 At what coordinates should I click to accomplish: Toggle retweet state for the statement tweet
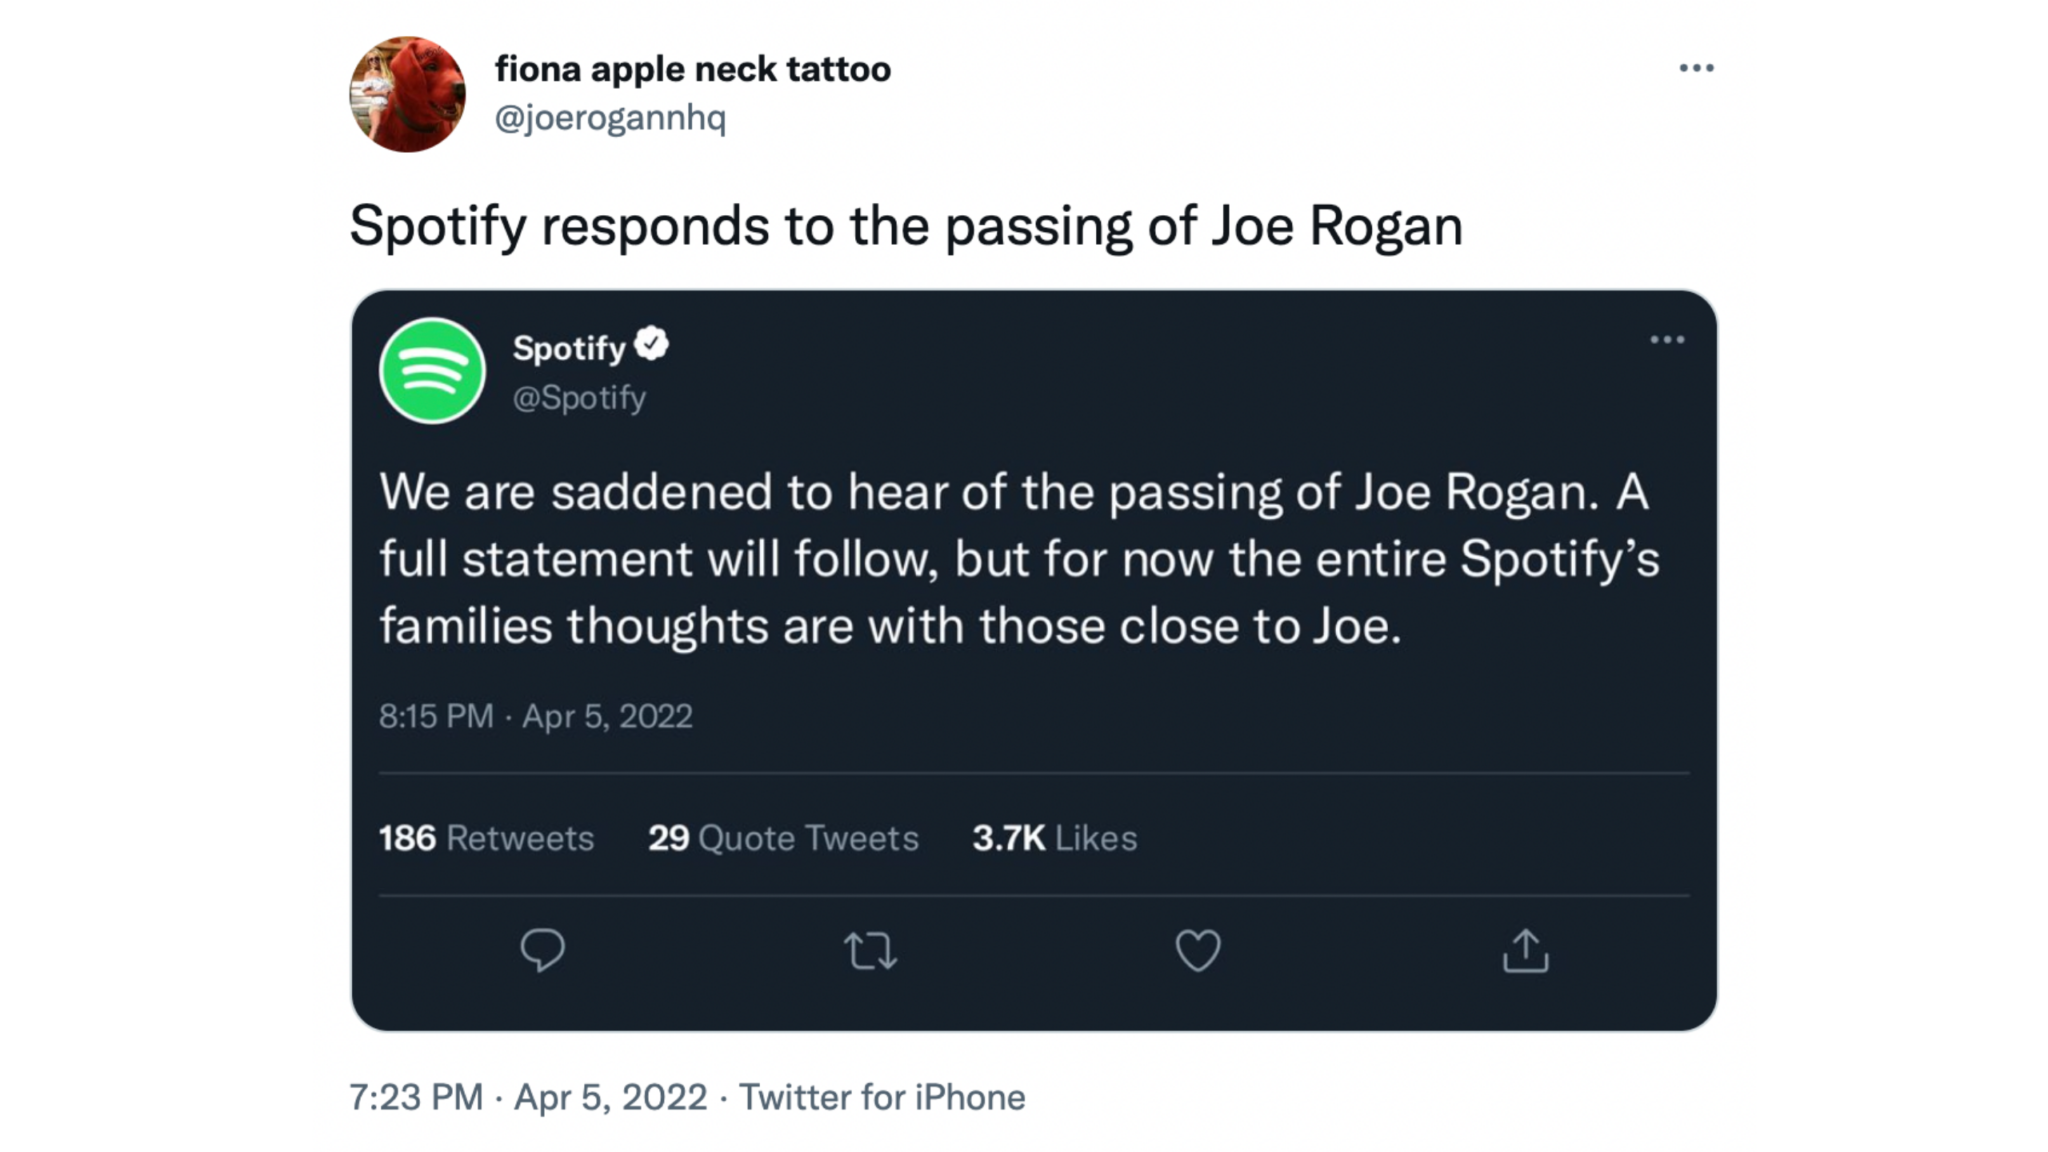coord(872,952)
